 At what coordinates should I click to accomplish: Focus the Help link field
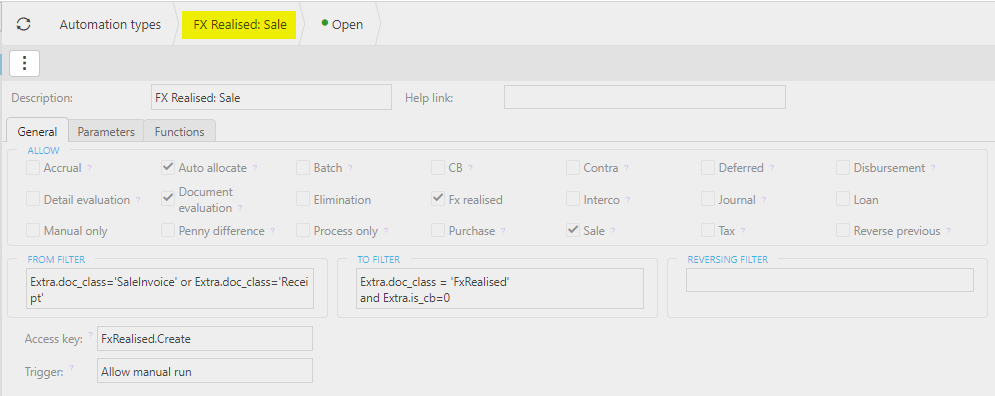[645, 97]
